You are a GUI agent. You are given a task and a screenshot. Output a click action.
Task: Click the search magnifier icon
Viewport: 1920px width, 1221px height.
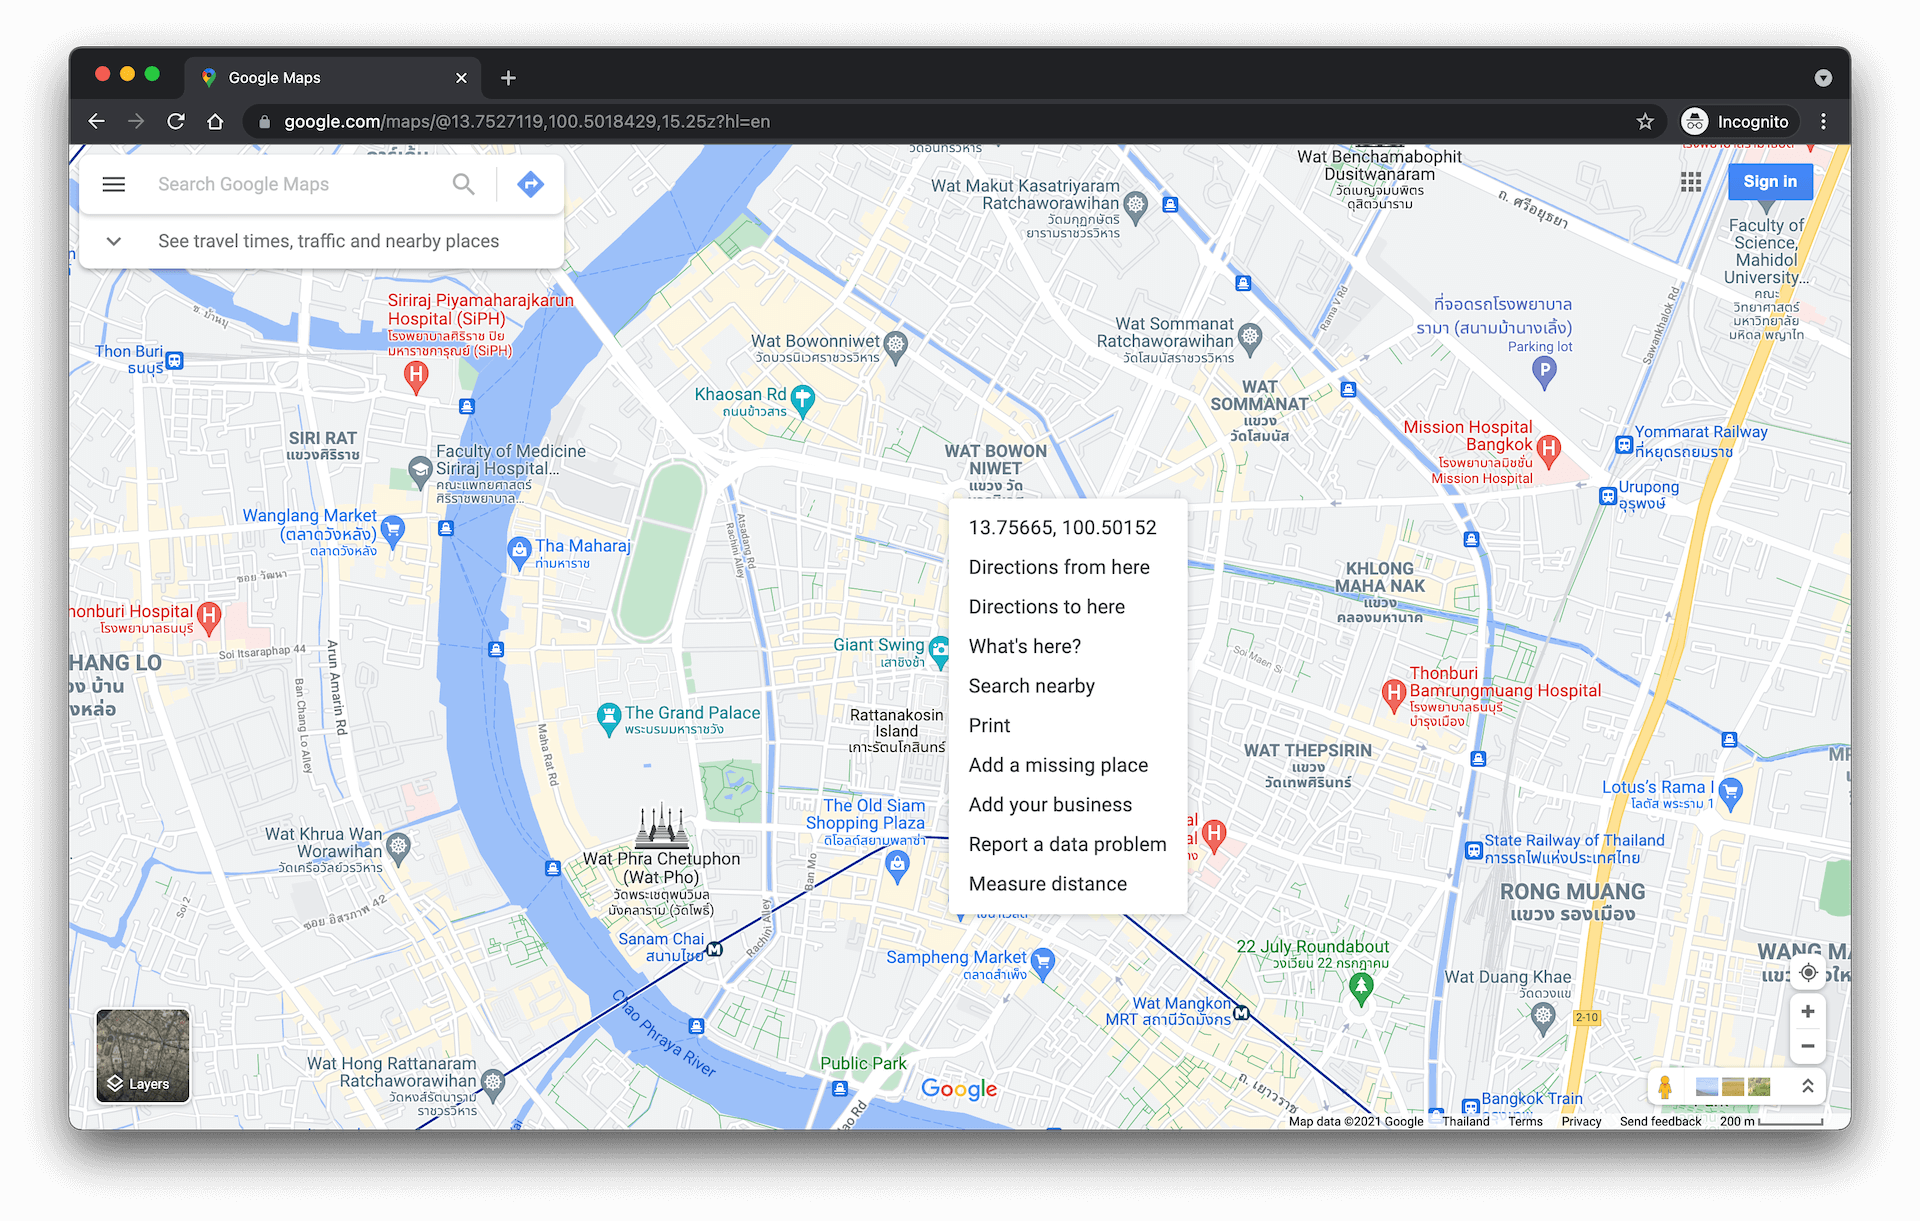point(463,184)
